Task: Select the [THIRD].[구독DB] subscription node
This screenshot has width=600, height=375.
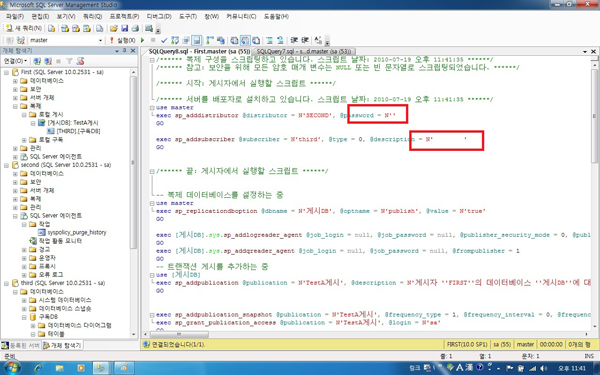Action: [78, 131]
